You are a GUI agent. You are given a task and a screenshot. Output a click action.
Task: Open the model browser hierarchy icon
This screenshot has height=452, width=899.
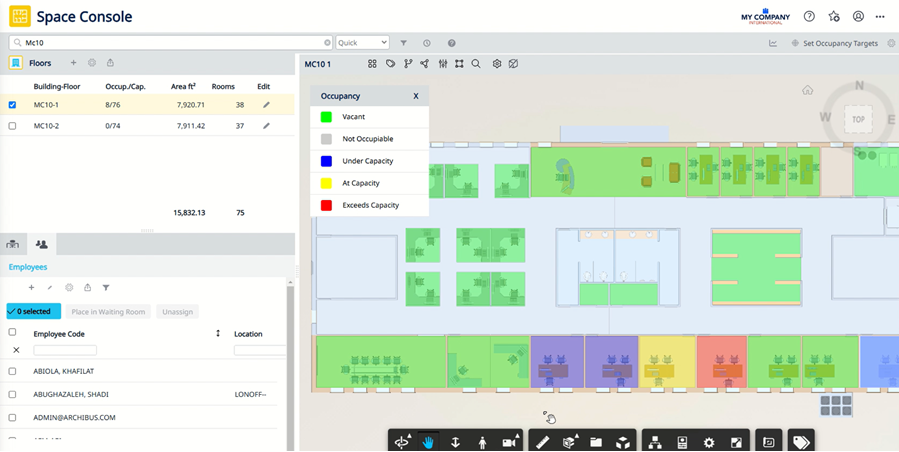pyautogui.click(x=655, y=442)
